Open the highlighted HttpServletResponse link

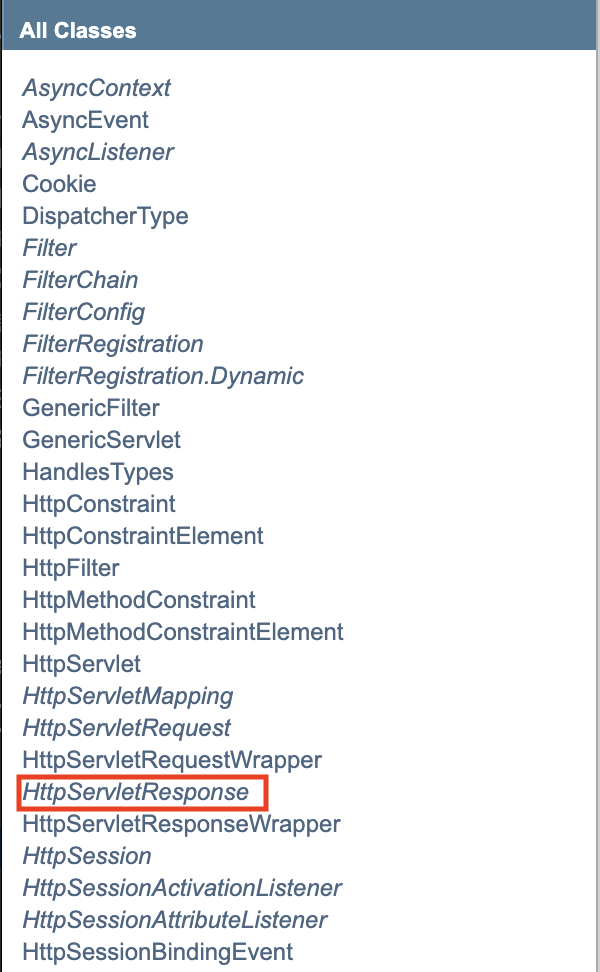pos(135,792)
